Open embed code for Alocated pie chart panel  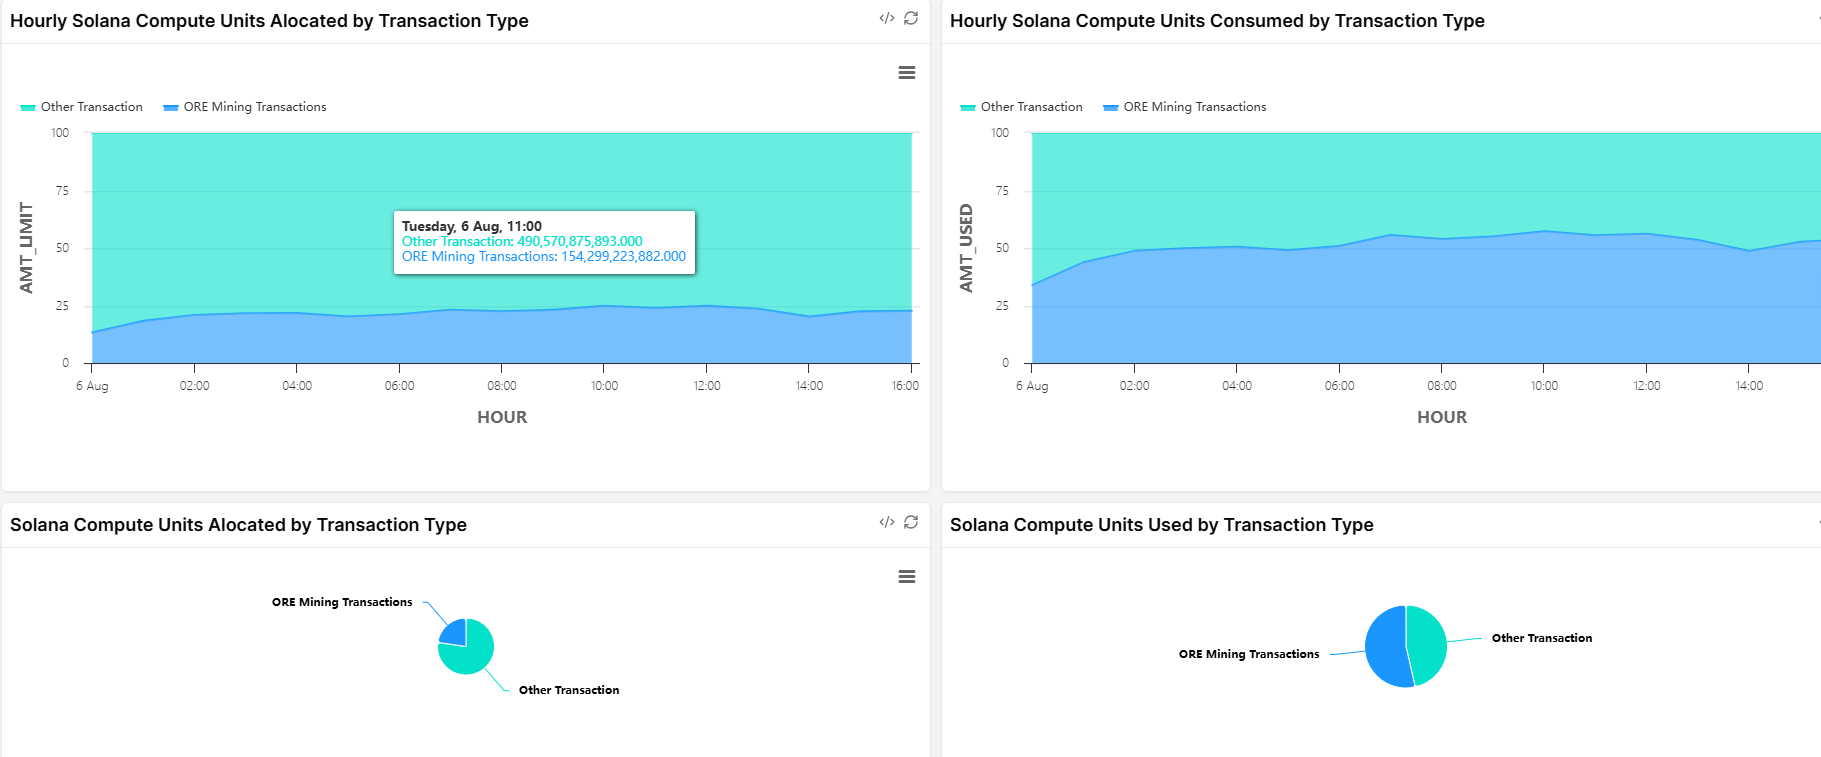click(x=886, y=522)
